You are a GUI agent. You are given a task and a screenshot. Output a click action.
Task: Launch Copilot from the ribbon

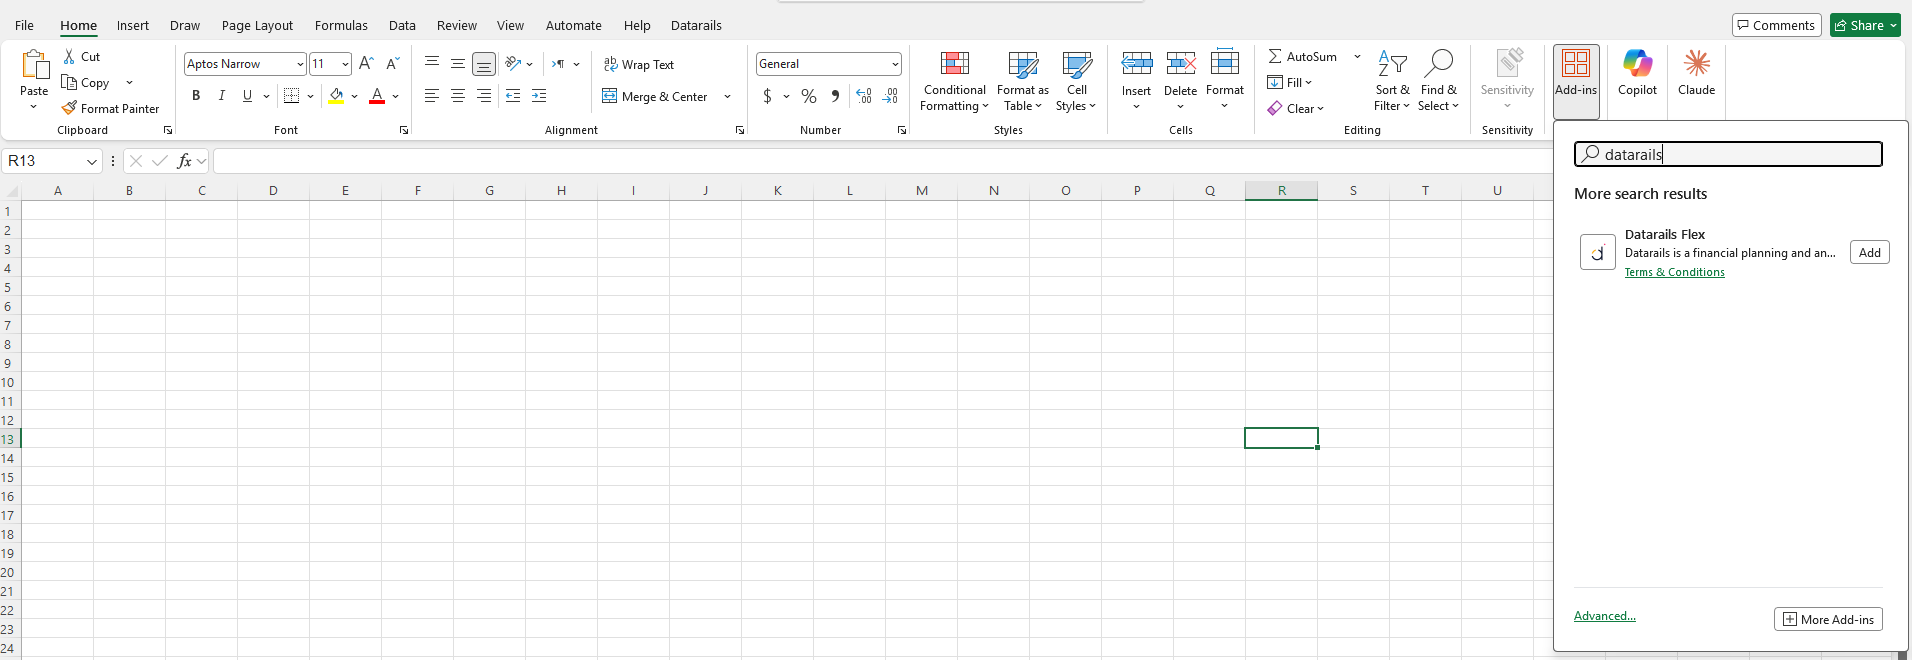[1637, 73]
